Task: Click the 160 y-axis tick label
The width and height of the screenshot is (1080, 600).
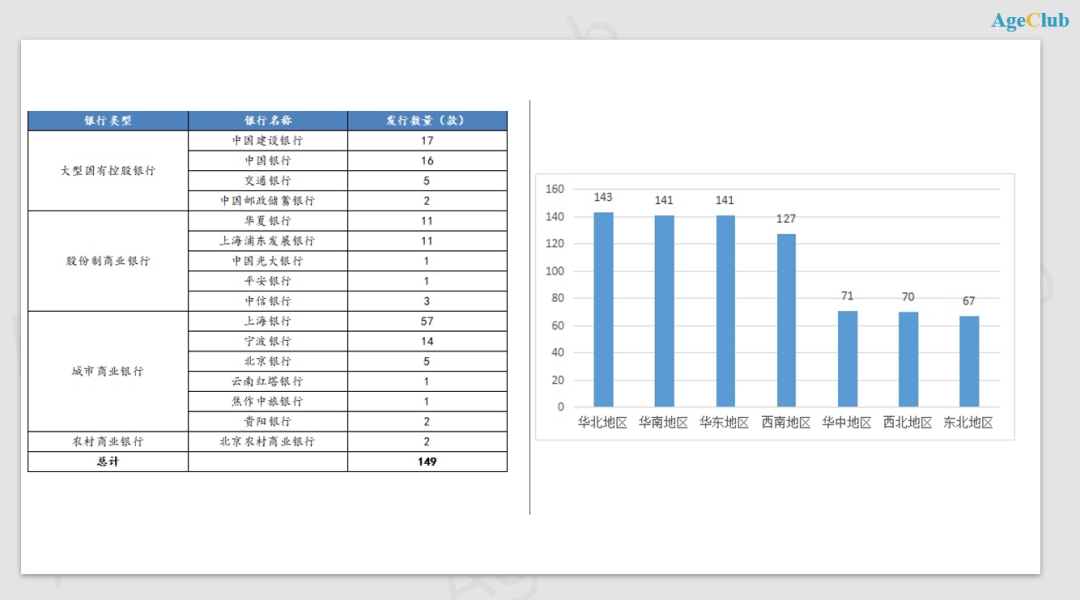Action: (x=554, y=189)
